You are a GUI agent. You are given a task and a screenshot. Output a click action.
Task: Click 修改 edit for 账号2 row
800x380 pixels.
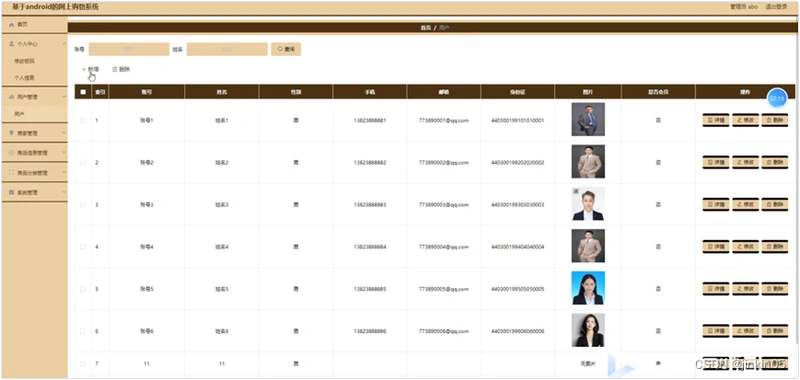coord(745,162)
